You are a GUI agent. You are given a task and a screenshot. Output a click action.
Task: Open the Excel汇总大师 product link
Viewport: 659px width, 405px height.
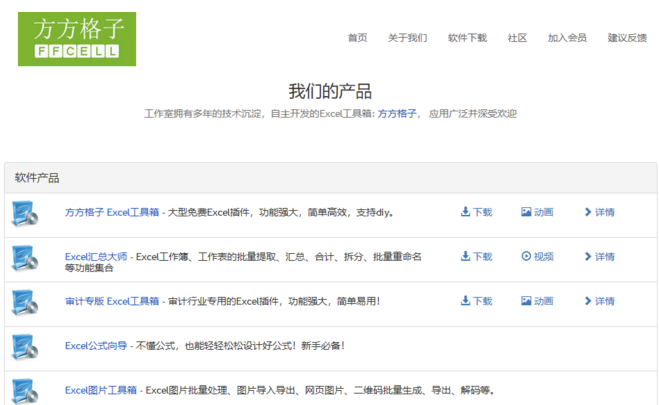click(x=96, y=257)
